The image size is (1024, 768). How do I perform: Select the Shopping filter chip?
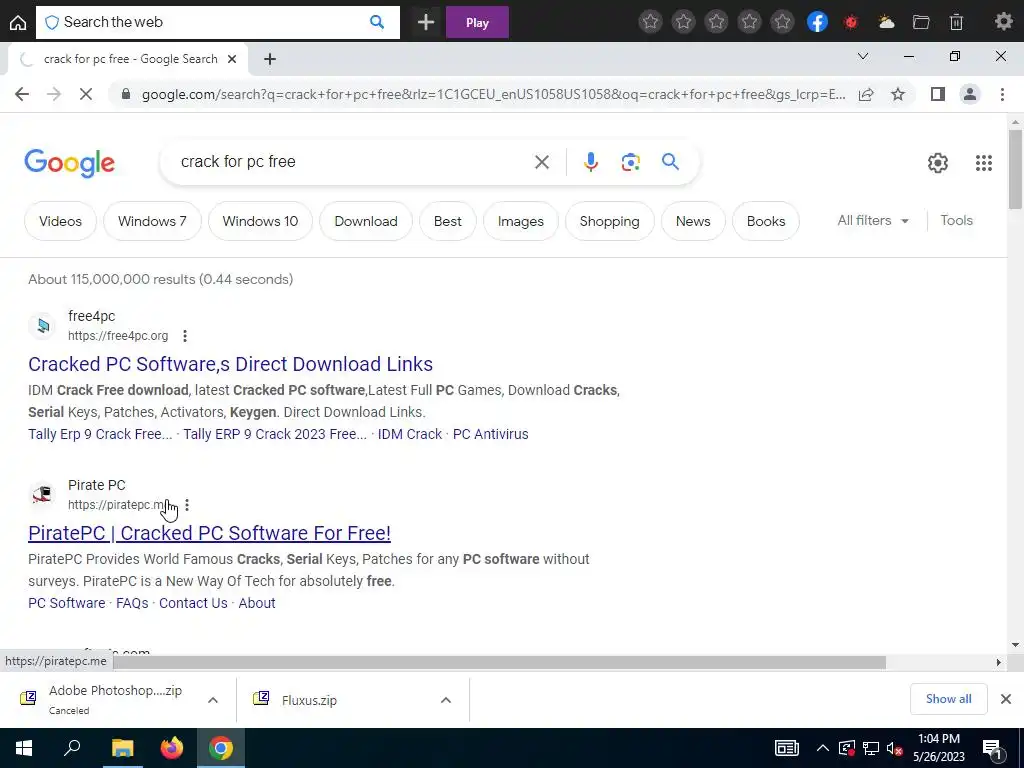(609, 221)
